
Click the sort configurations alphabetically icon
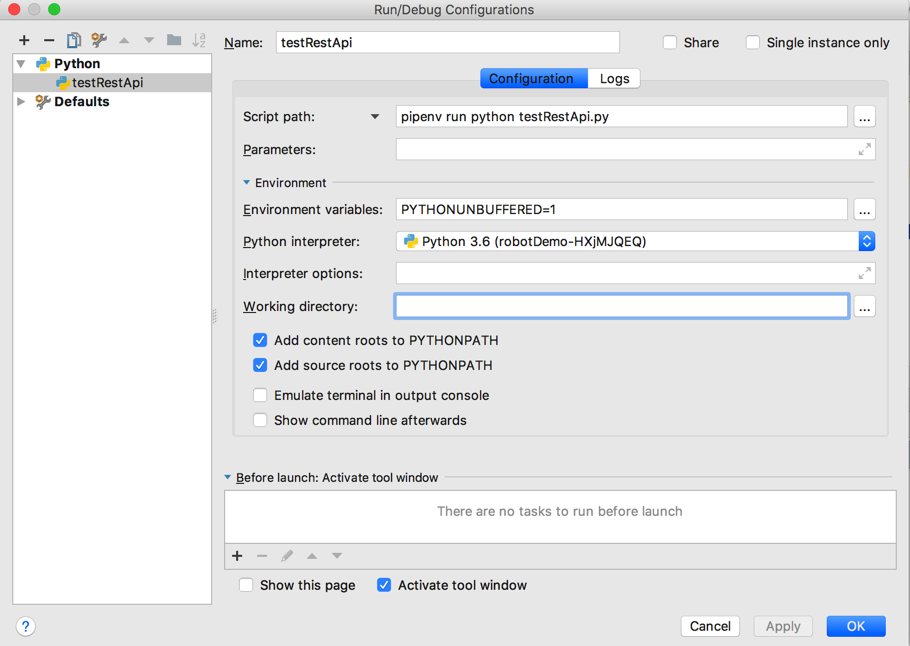(x=199, y=40)
